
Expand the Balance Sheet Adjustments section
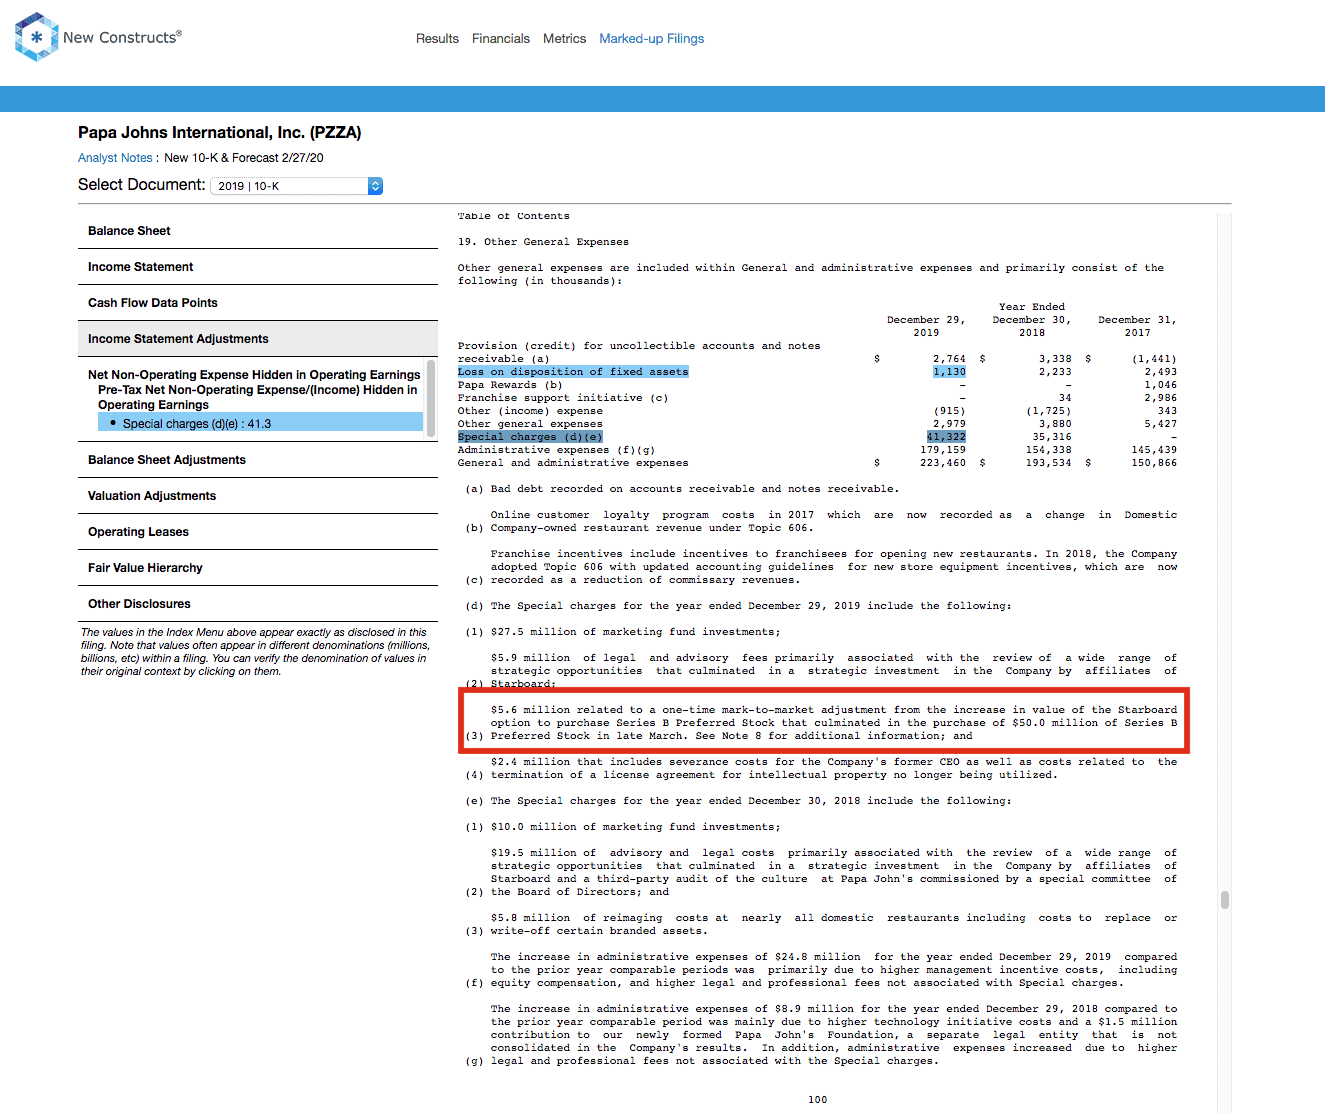click(x=258, y=460)
